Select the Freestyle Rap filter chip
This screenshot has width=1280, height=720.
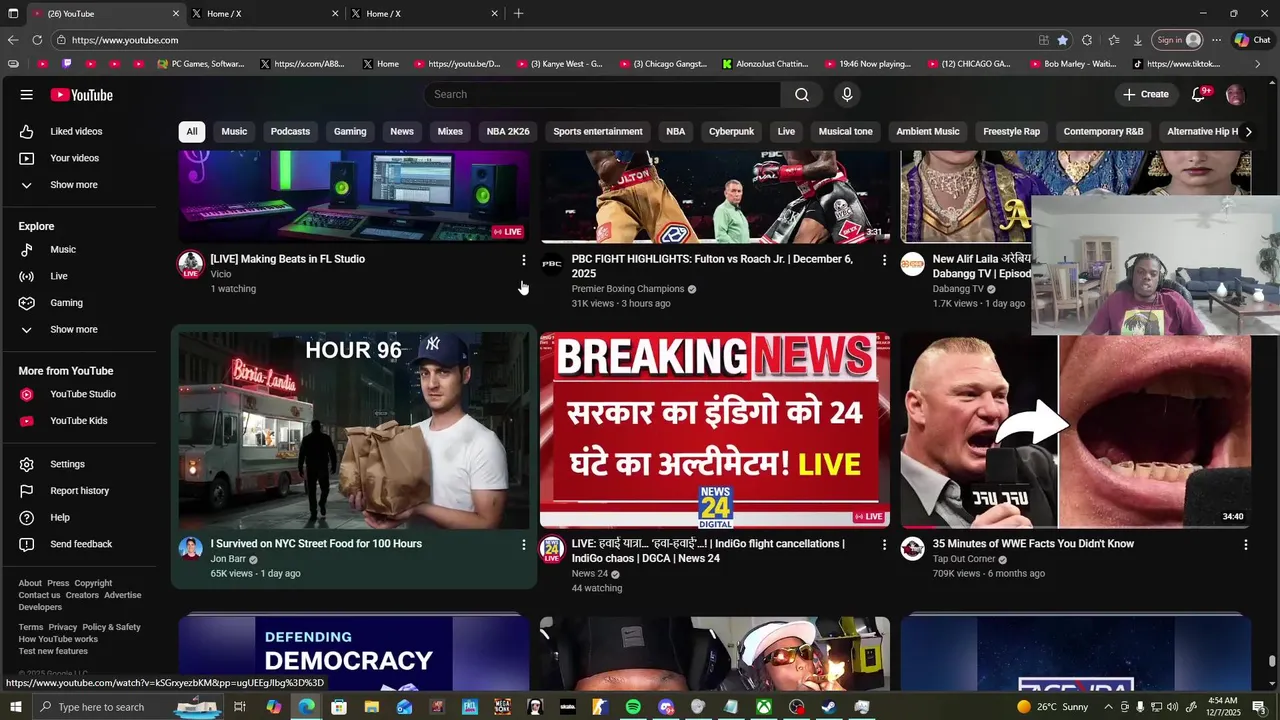tap(1011, 132)
